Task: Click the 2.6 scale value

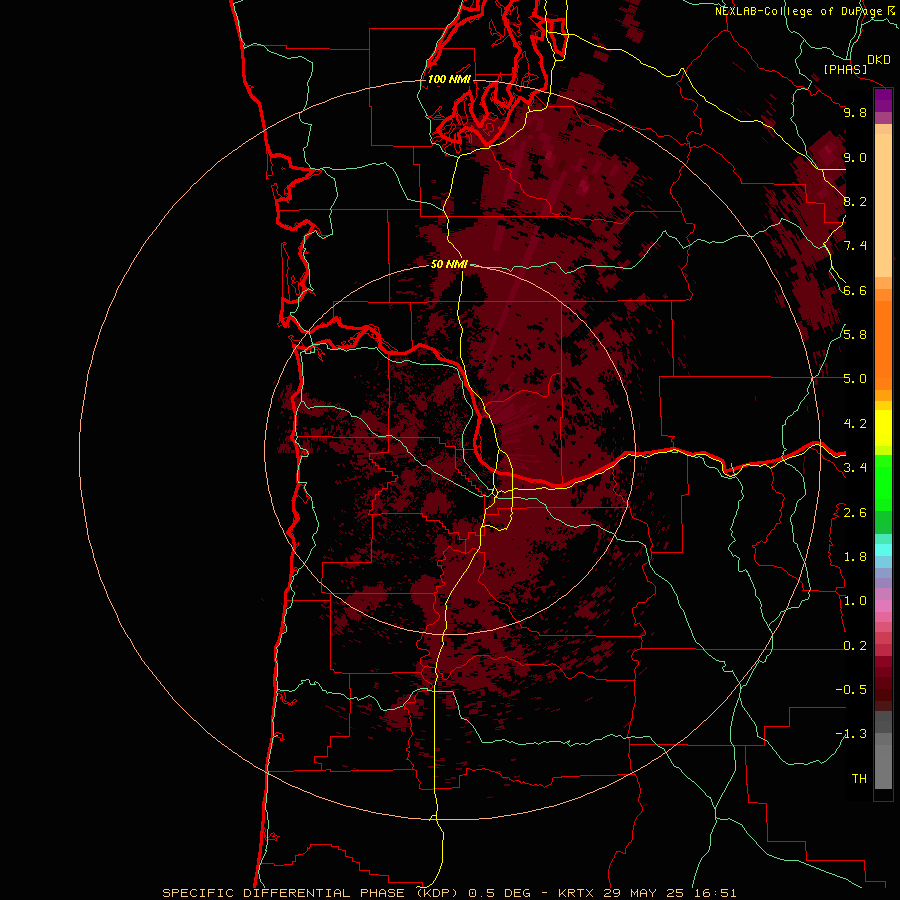Action: 855,512
